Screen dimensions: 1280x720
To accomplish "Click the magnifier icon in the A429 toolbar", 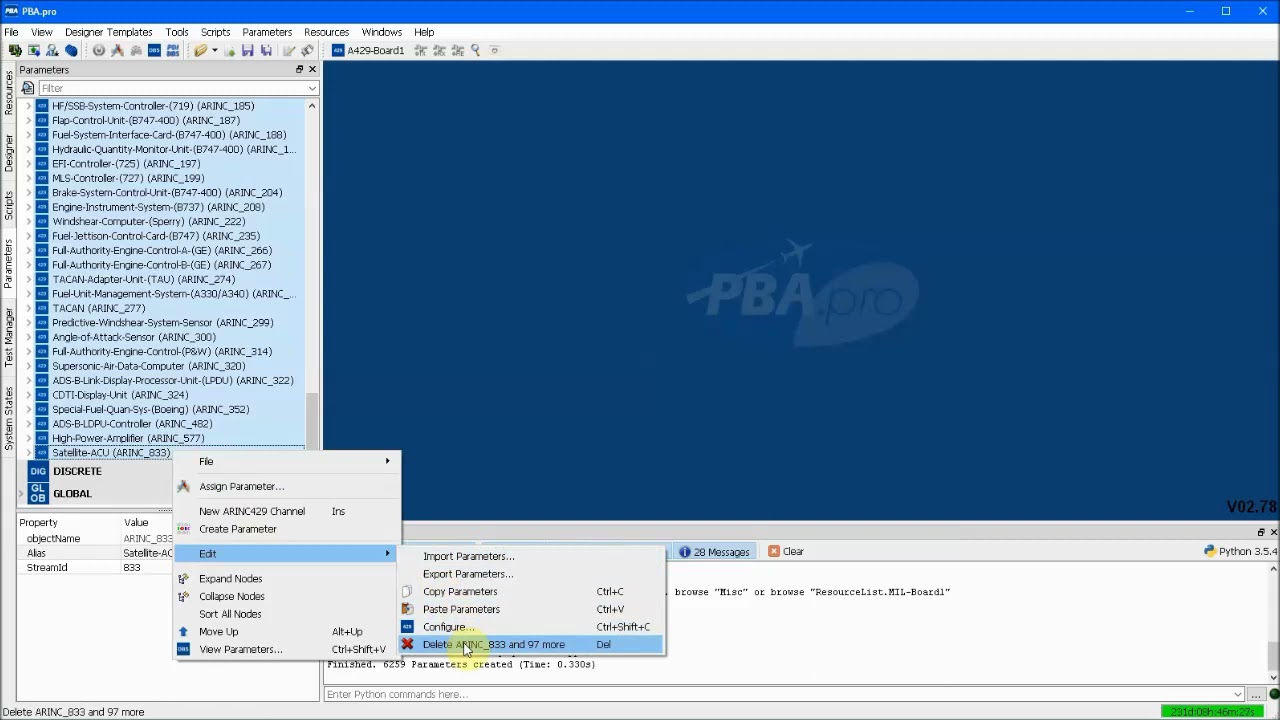I will [x=475, y=50].
